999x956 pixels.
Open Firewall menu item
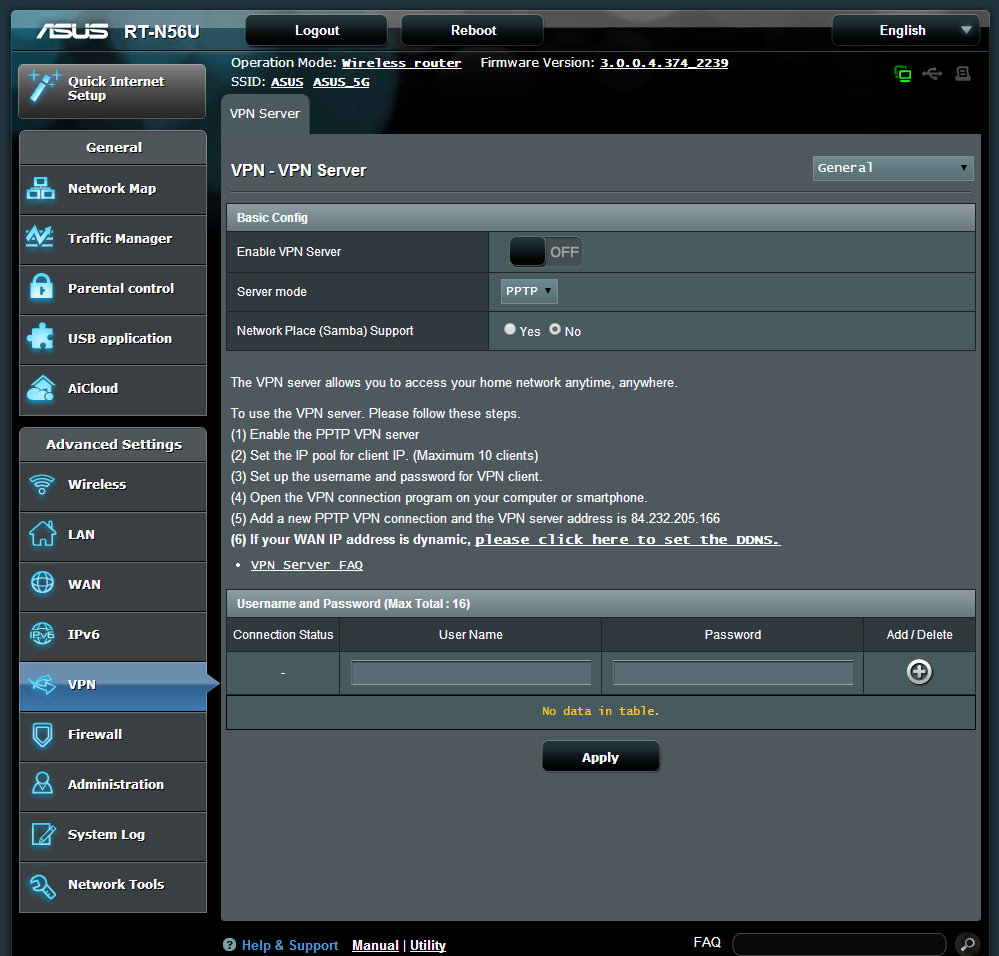coord(113,734)
